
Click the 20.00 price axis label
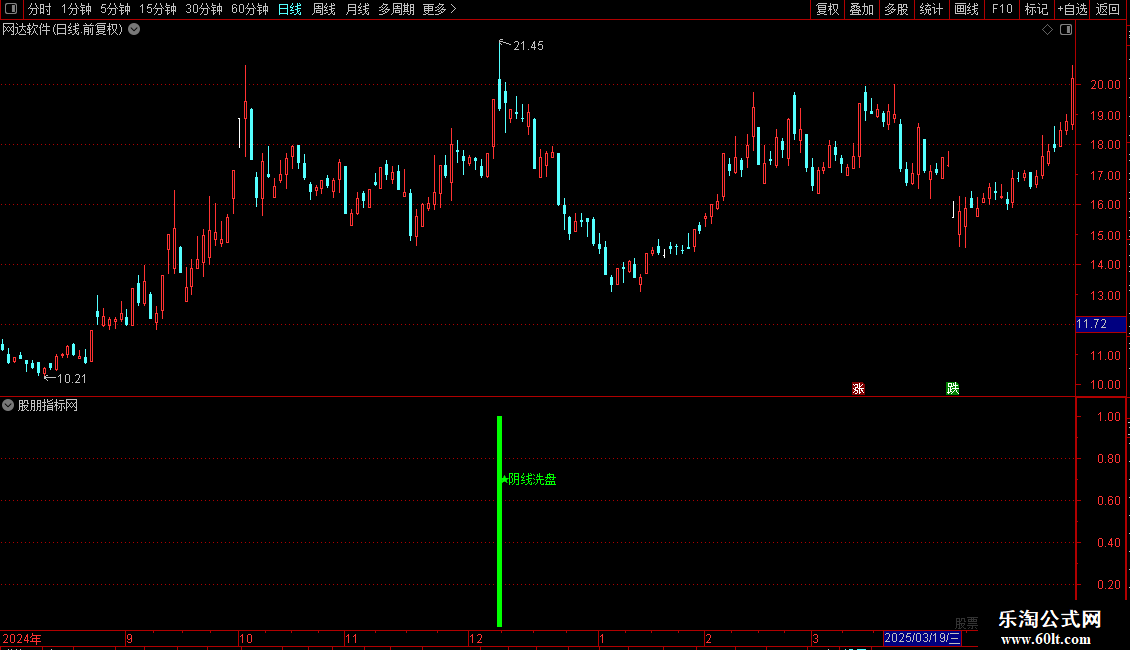(1105, 85)
